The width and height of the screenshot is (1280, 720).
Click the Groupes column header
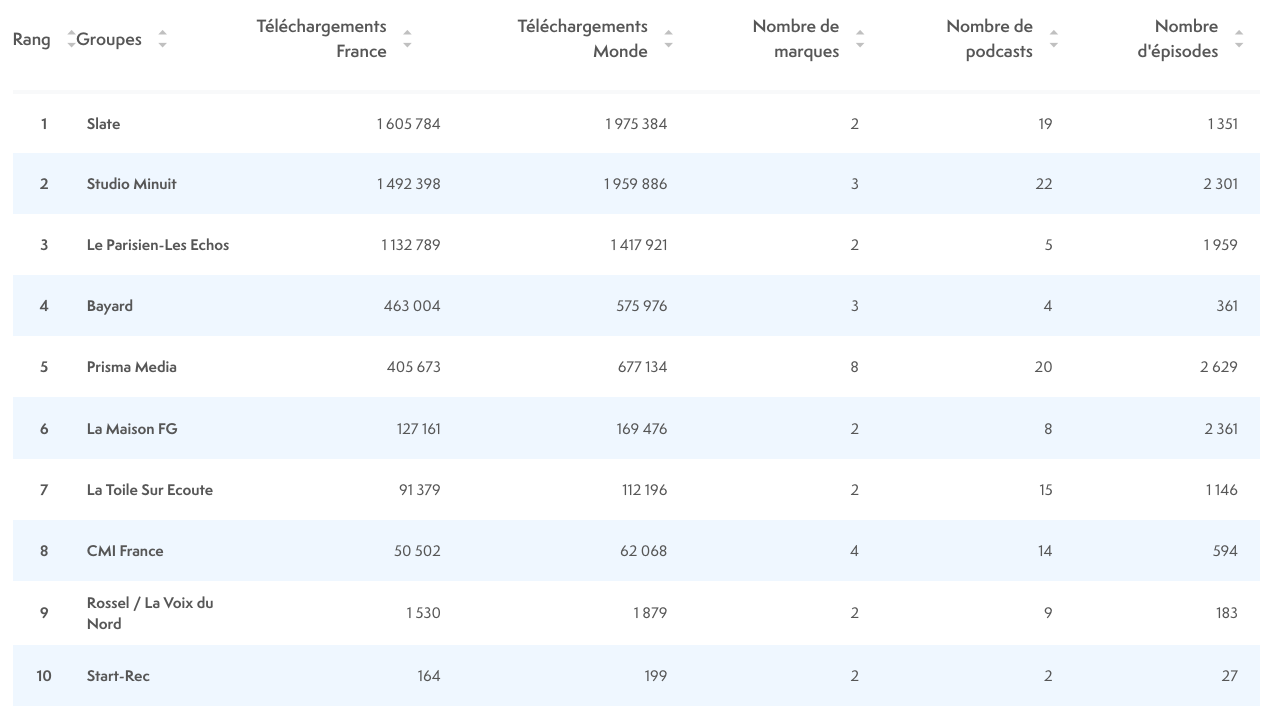pyautogui.click(x=109, y=40)
